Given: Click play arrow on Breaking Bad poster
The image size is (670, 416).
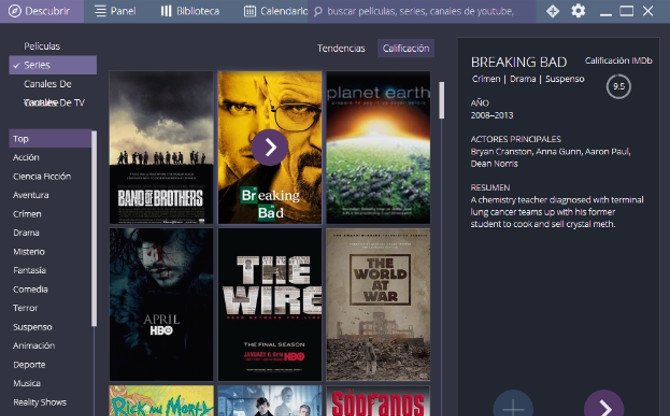Looking at the screenshot, I should click(x=270, y=147).
